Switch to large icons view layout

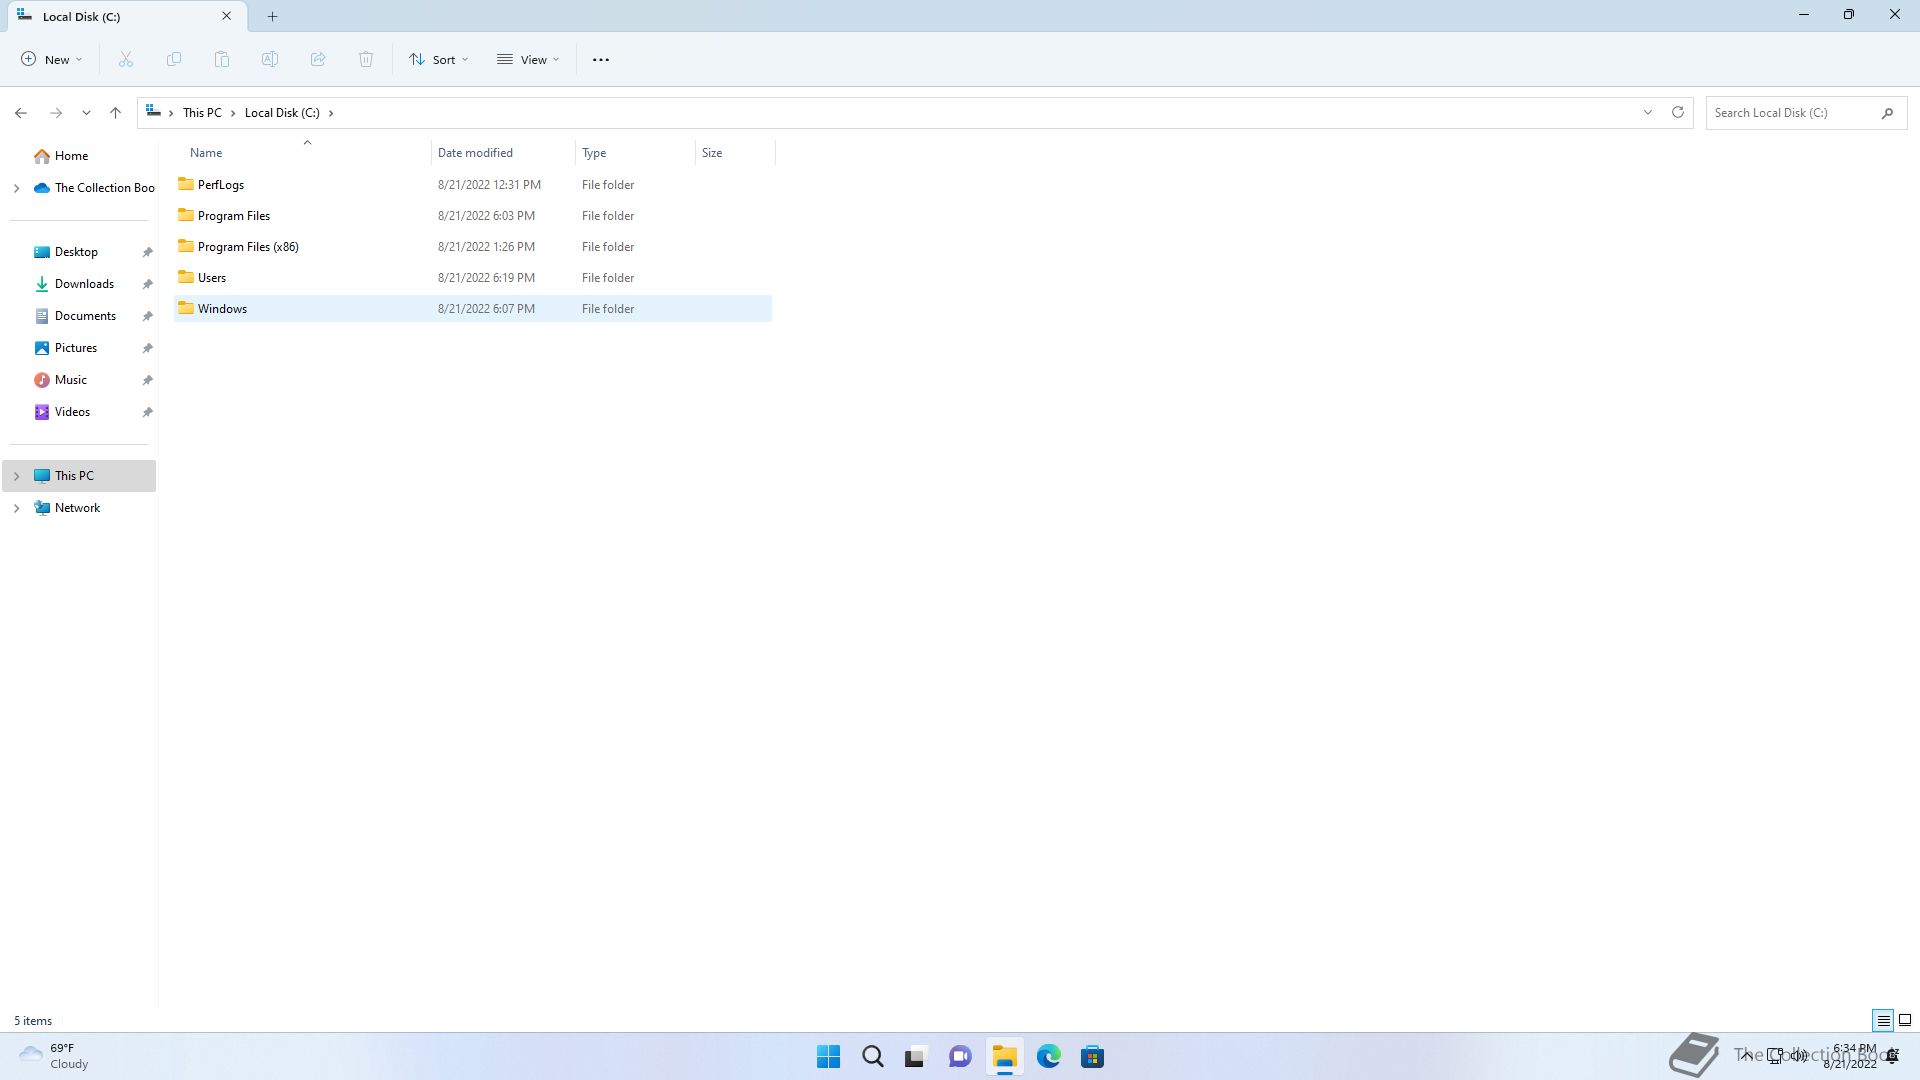1905,1021
